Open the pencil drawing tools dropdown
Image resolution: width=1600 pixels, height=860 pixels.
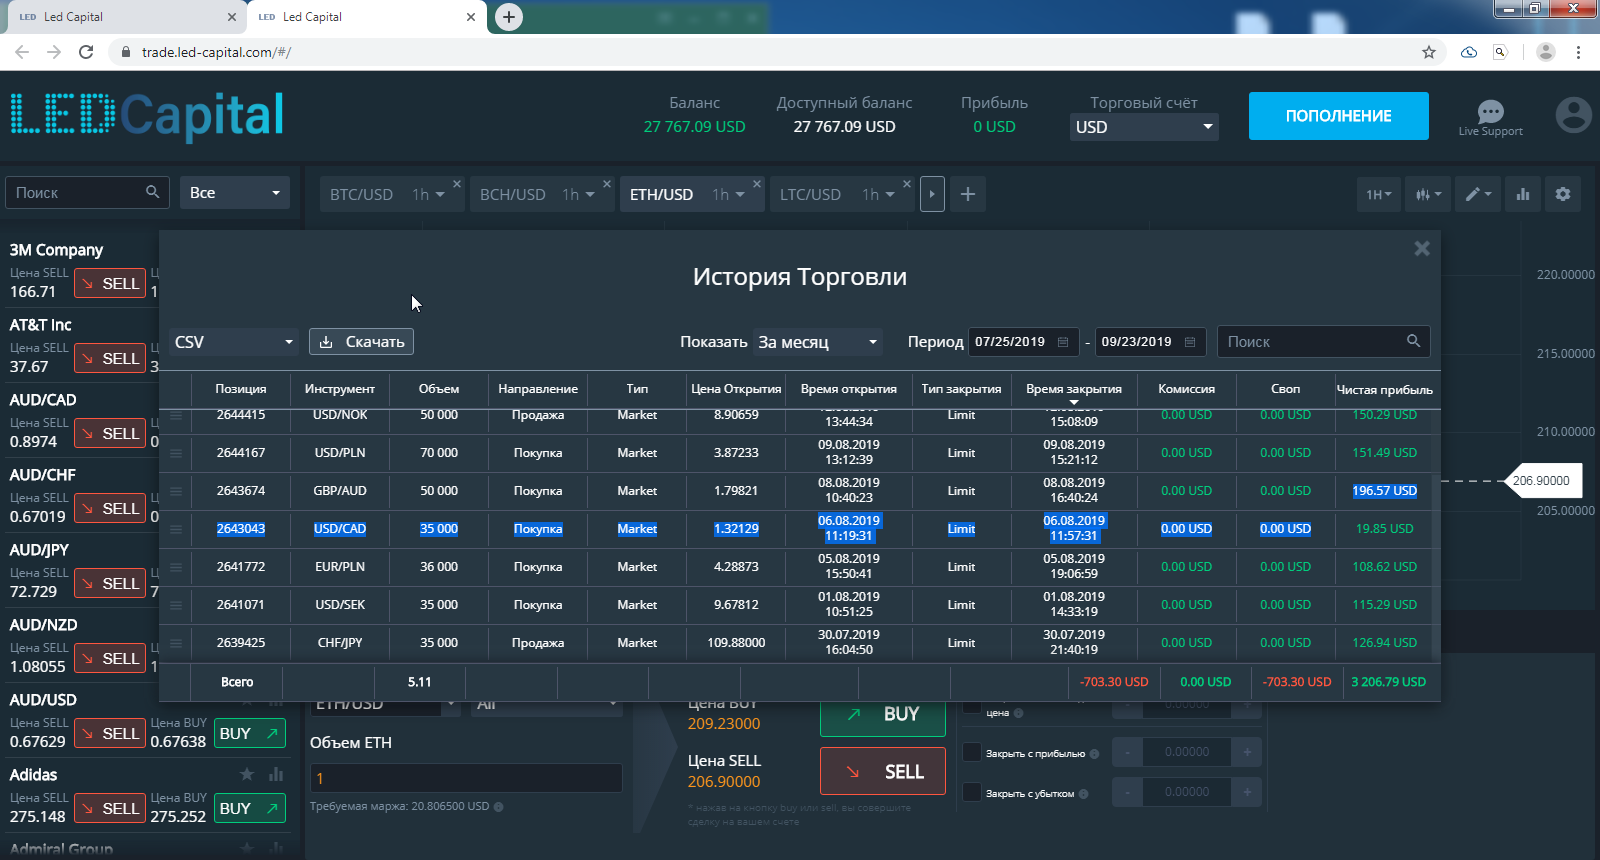(1478, 194)
